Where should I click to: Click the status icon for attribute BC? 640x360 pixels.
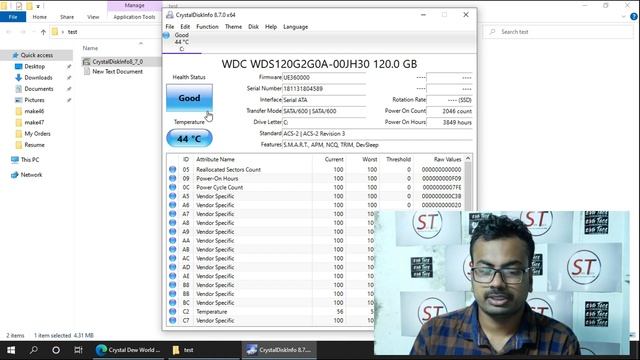pos(173,302)
